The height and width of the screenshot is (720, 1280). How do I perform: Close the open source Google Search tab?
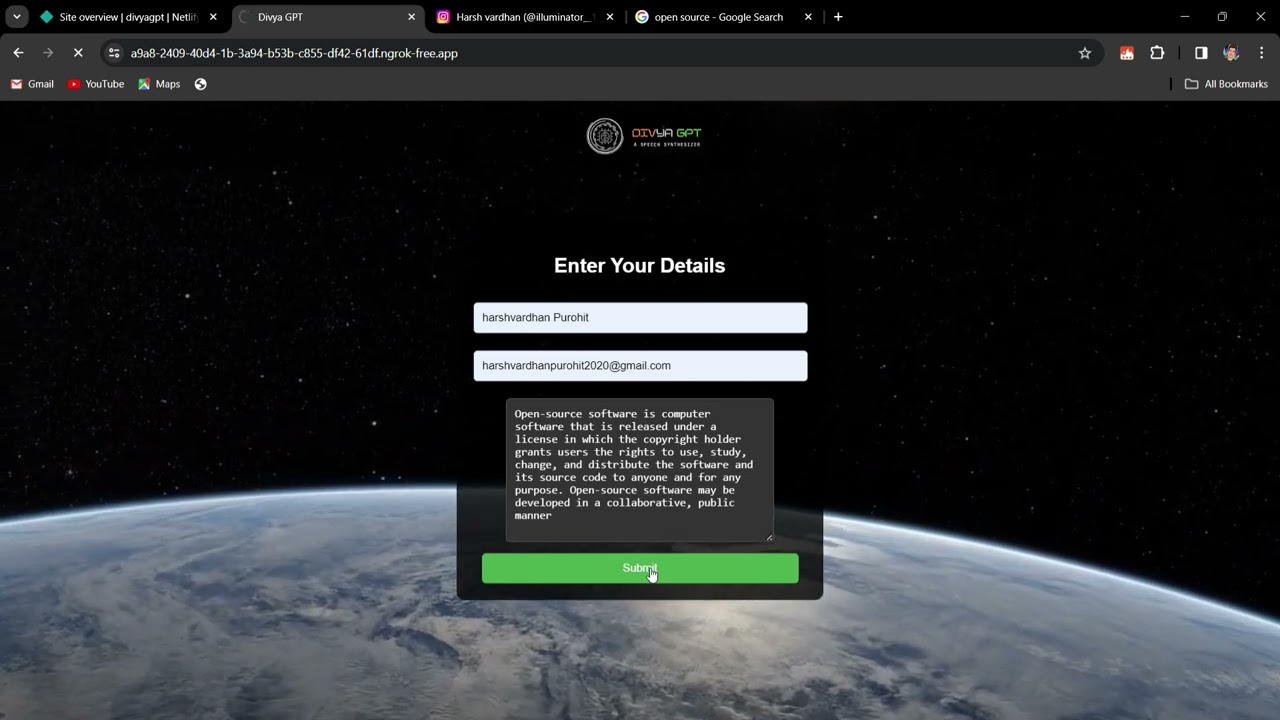pos(808,17)
